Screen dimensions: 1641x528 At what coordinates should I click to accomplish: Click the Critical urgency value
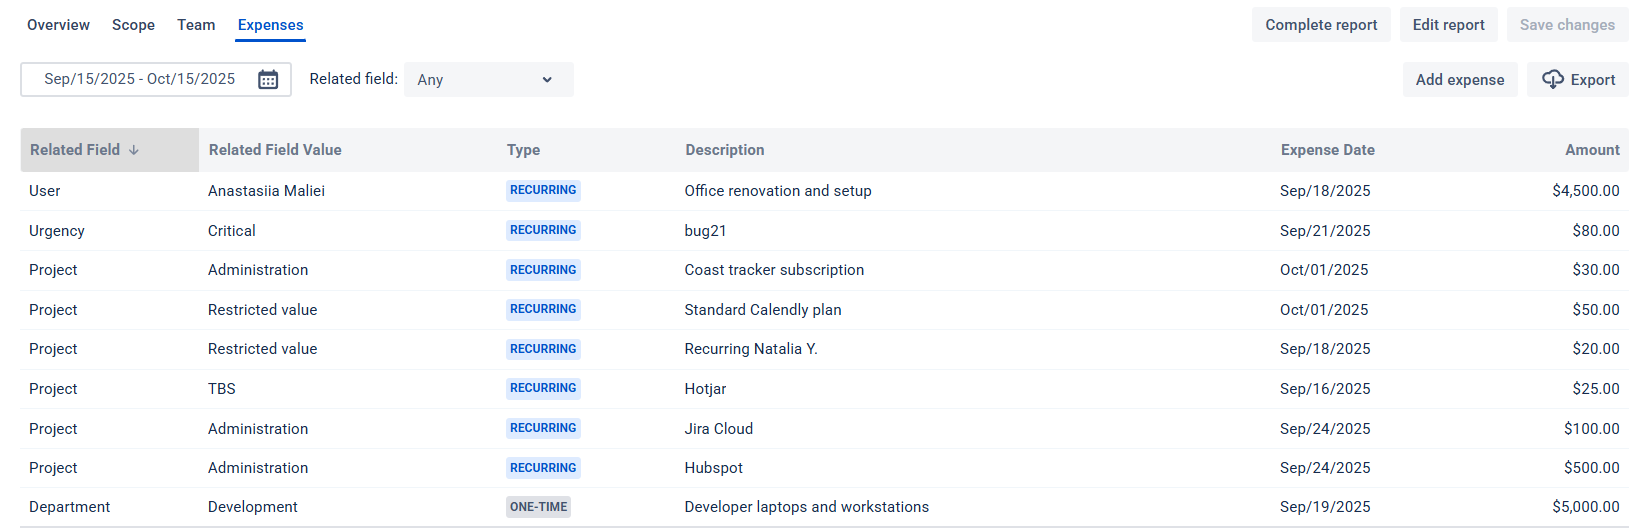232,231
